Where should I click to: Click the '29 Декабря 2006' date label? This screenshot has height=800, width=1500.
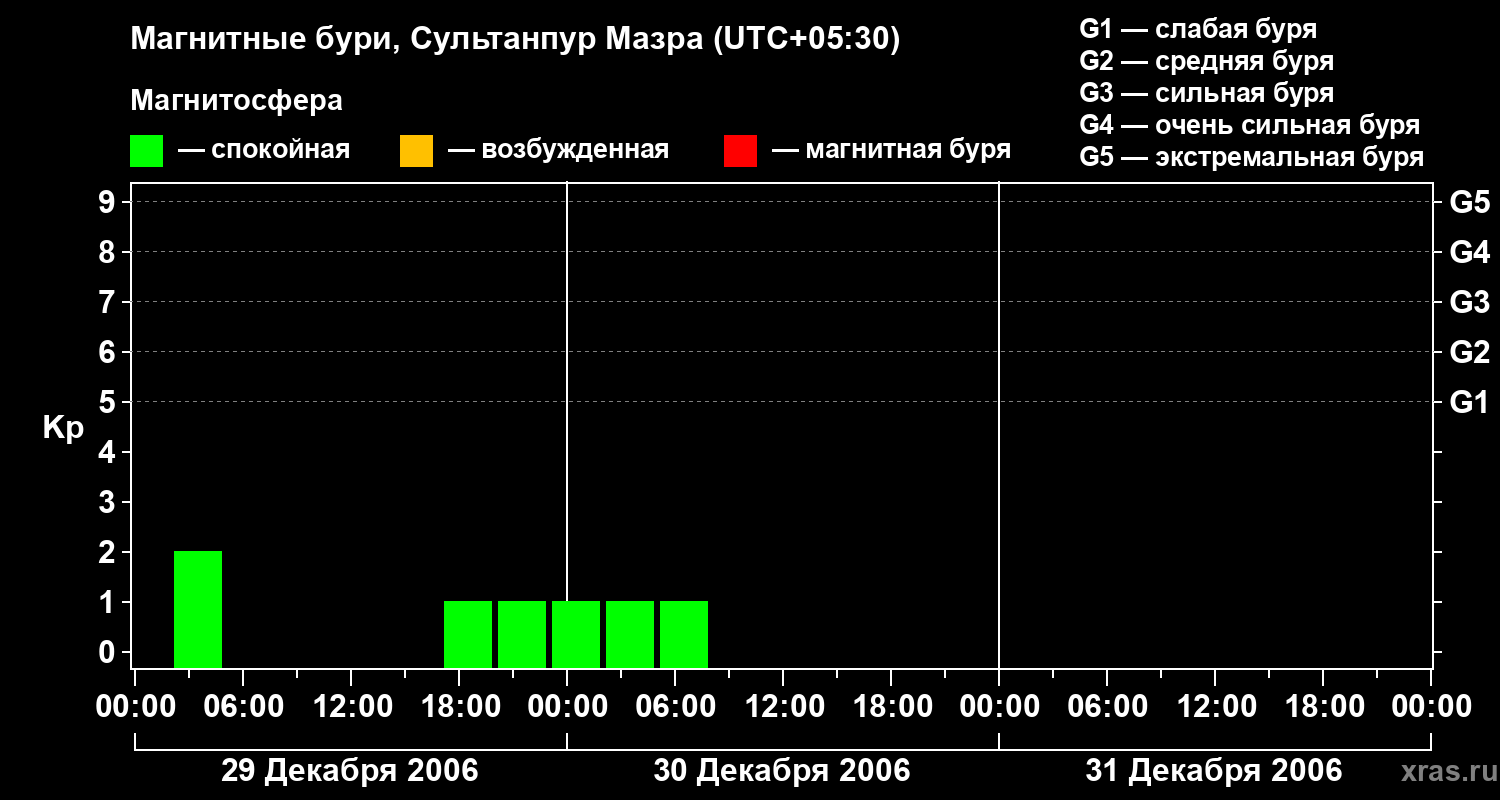pyautogui.click(x=350, y=771)
